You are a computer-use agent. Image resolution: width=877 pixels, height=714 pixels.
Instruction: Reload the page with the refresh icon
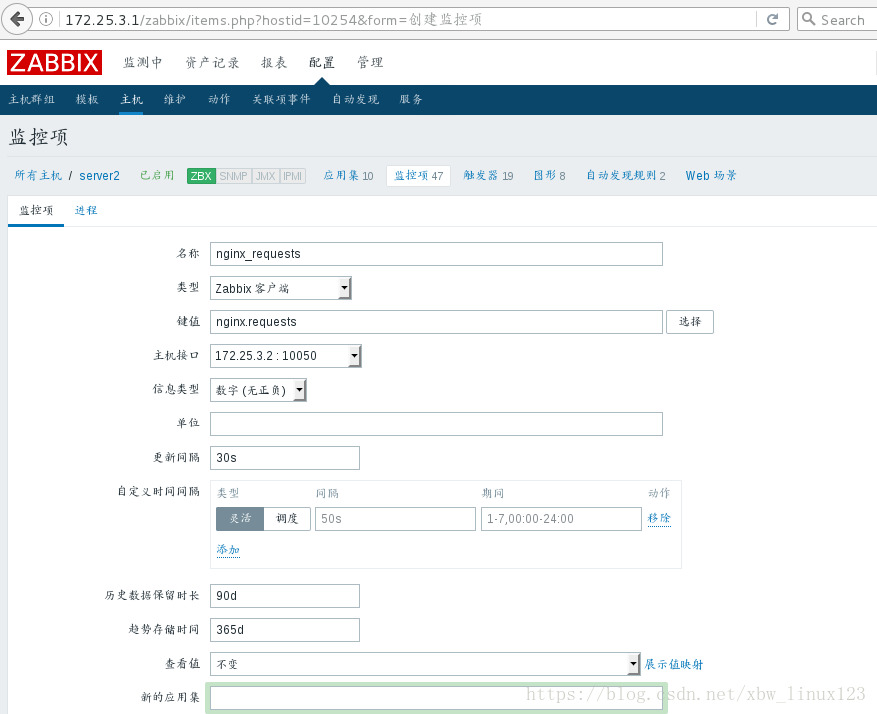(x=772, y=20)
